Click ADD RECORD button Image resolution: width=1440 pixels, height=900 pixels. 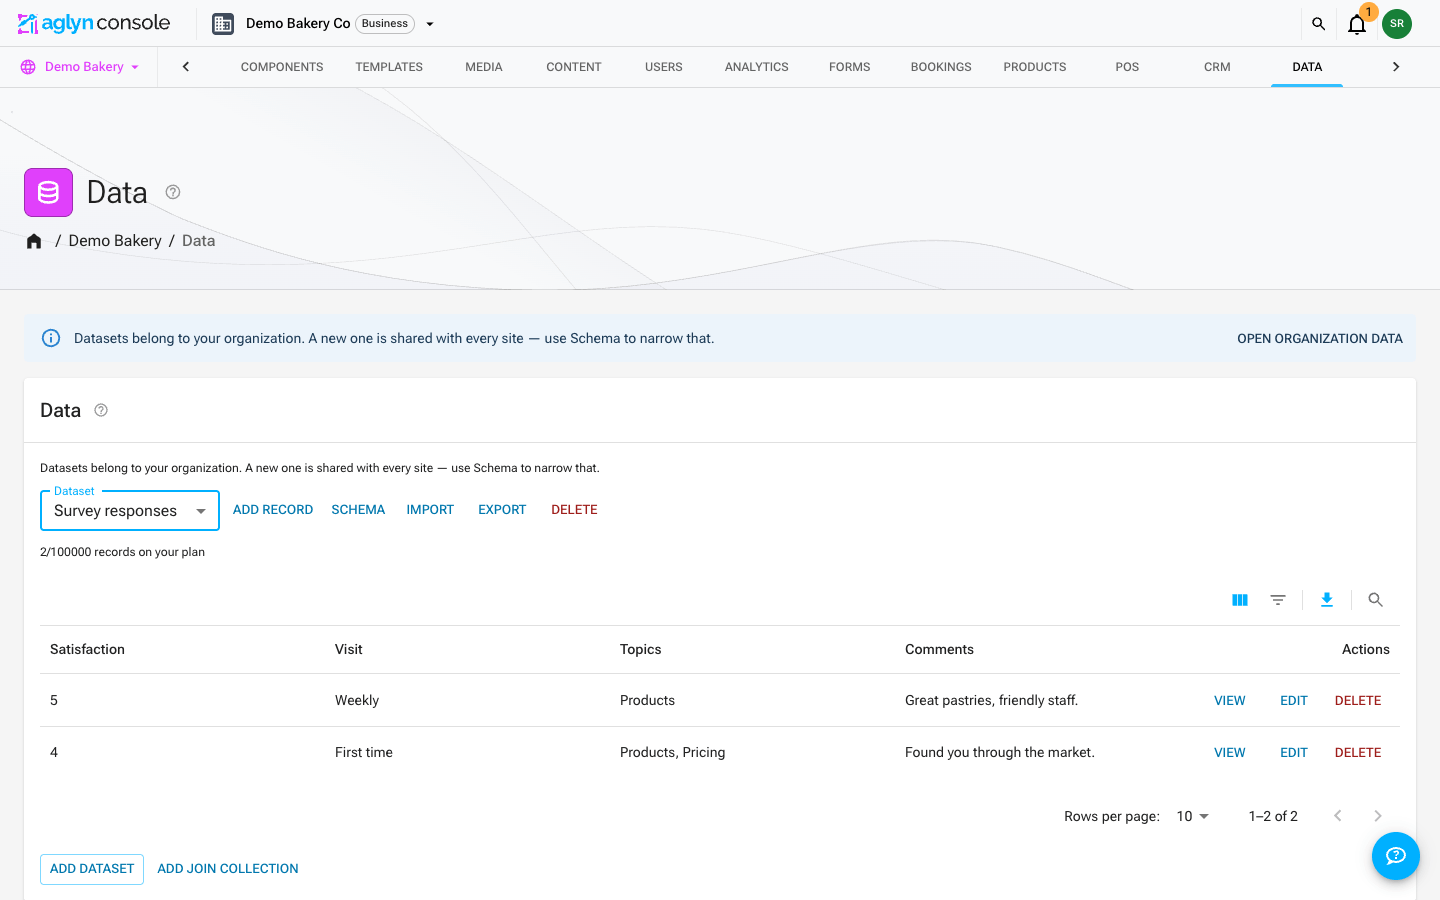(x=273, y=510)
